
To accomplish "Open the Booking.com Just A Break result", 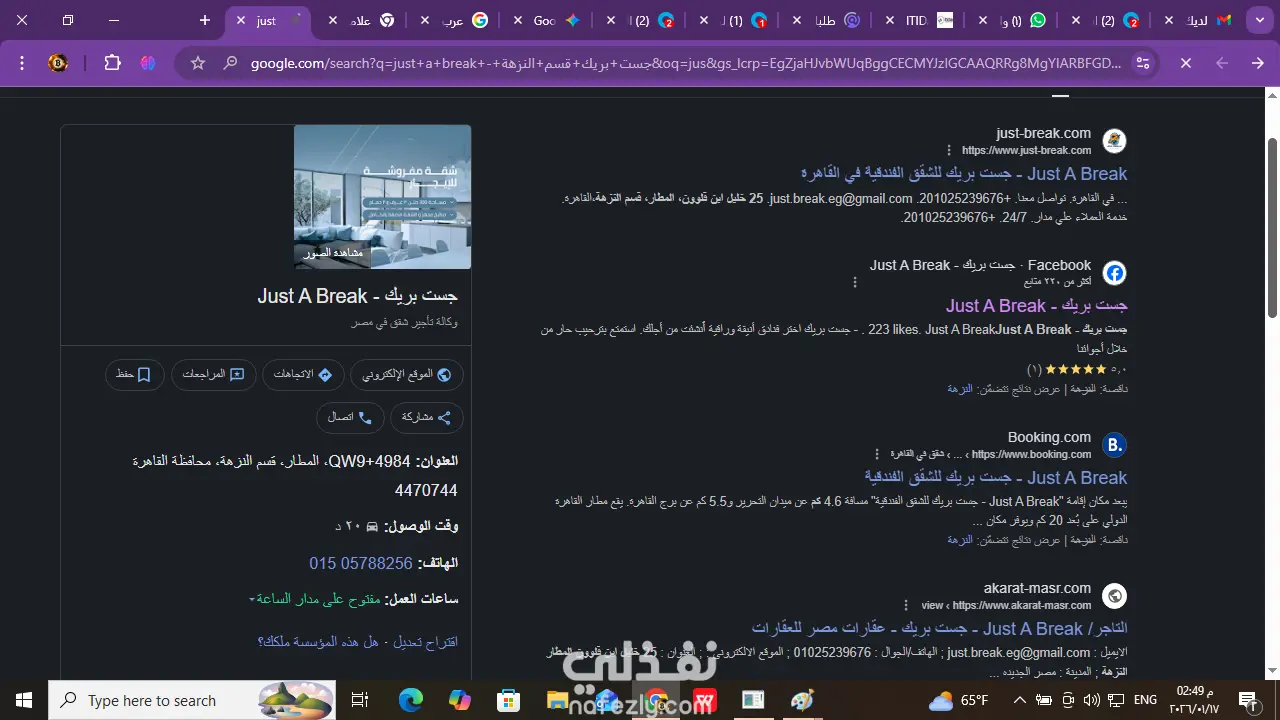I will (996, 478).
